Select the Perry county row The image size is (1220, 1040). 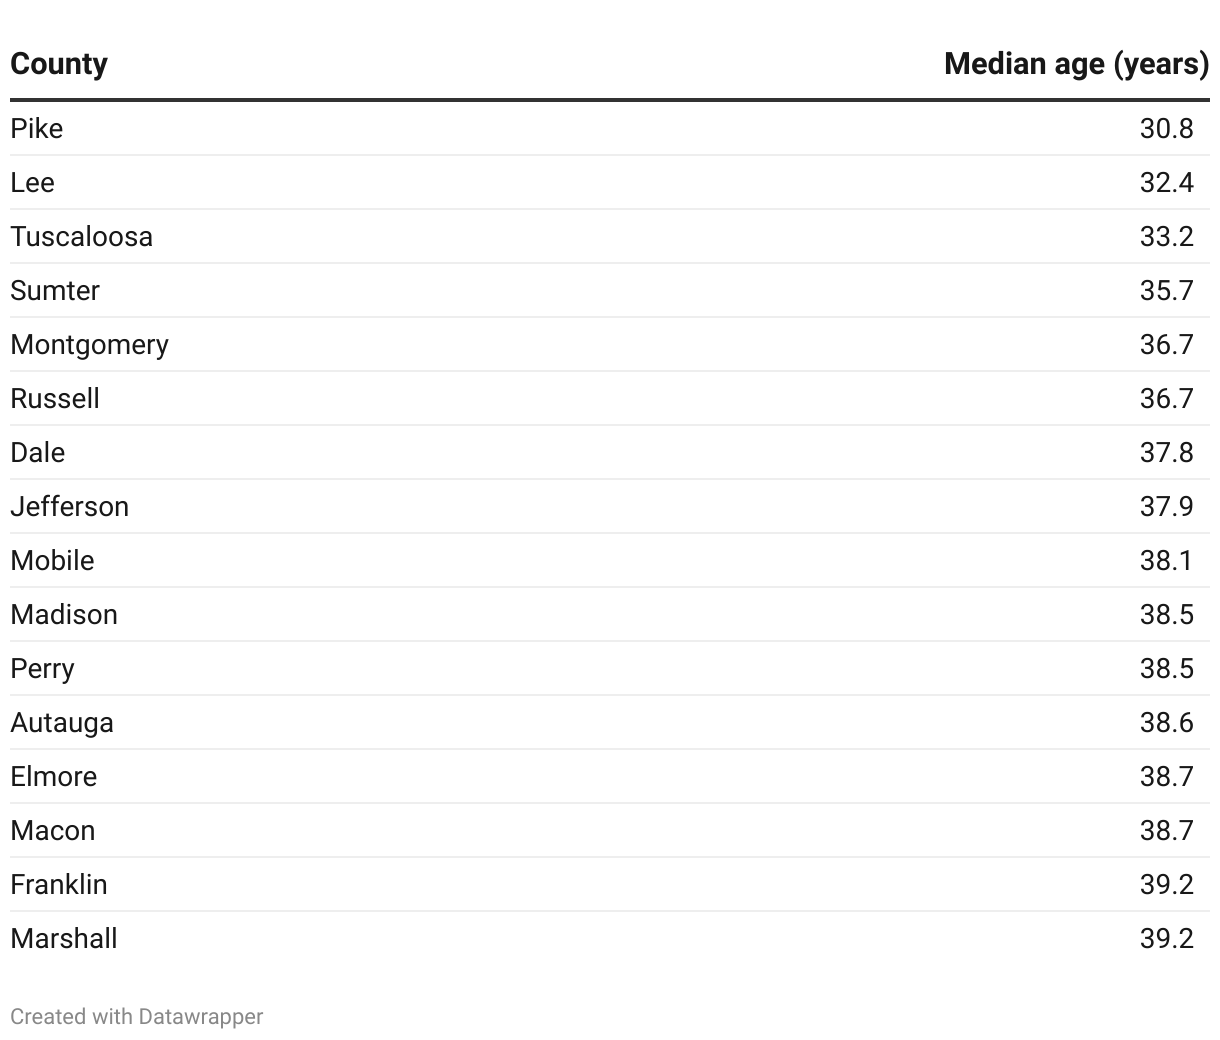tap(43, 669)
